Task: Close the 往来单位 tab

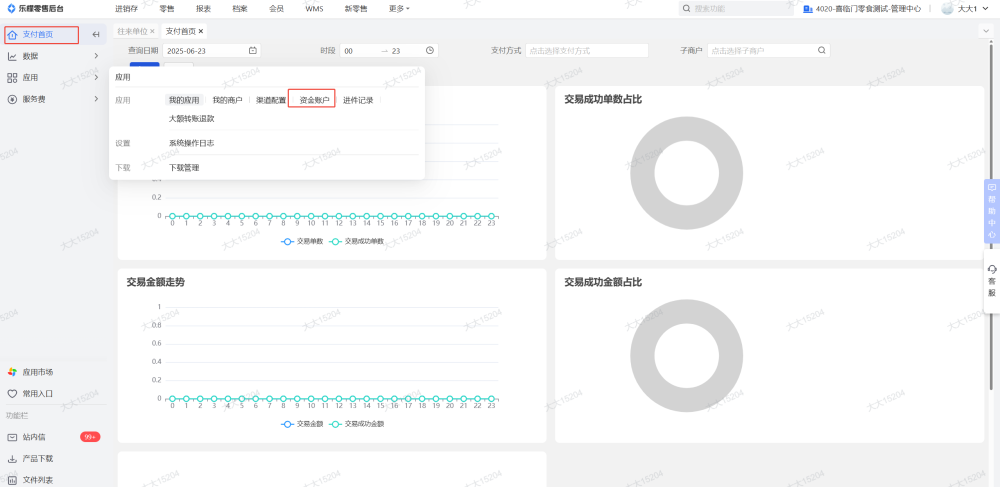Action: coord(152,31)
